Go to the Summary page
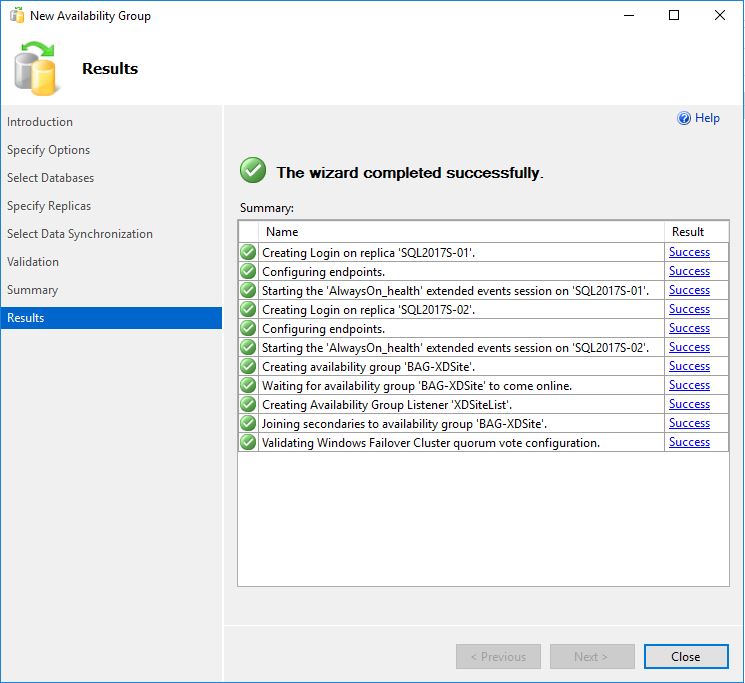Viewport: 745px width, 683px height. click(32, 290)
